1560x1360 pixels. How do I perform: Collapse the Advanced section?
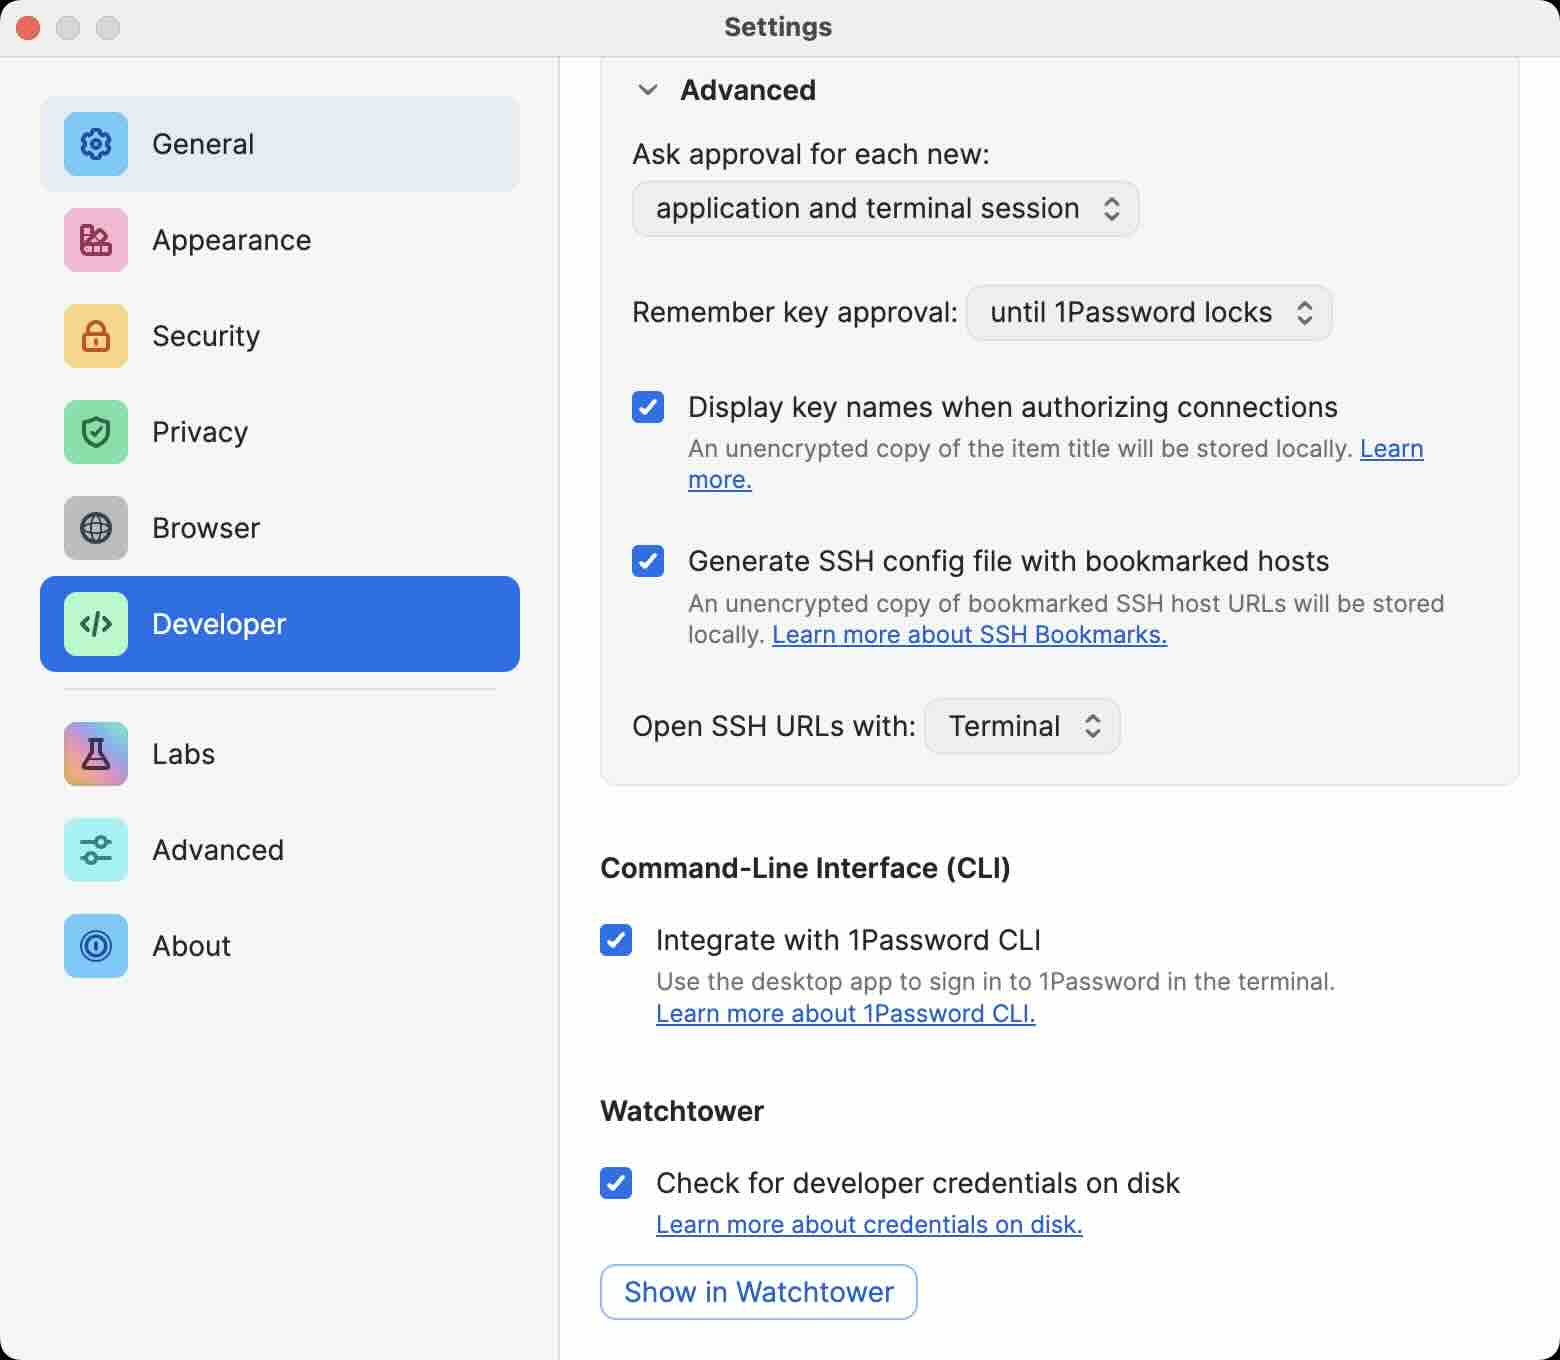coord(646,89)
